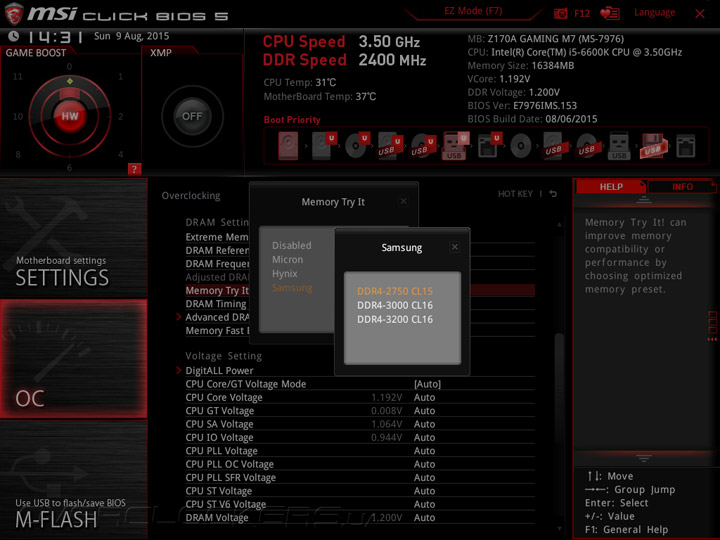Edit CPU SA Voltage Auto value
Viewport: 720px width, 540px height.
click(x=424, y=424)
